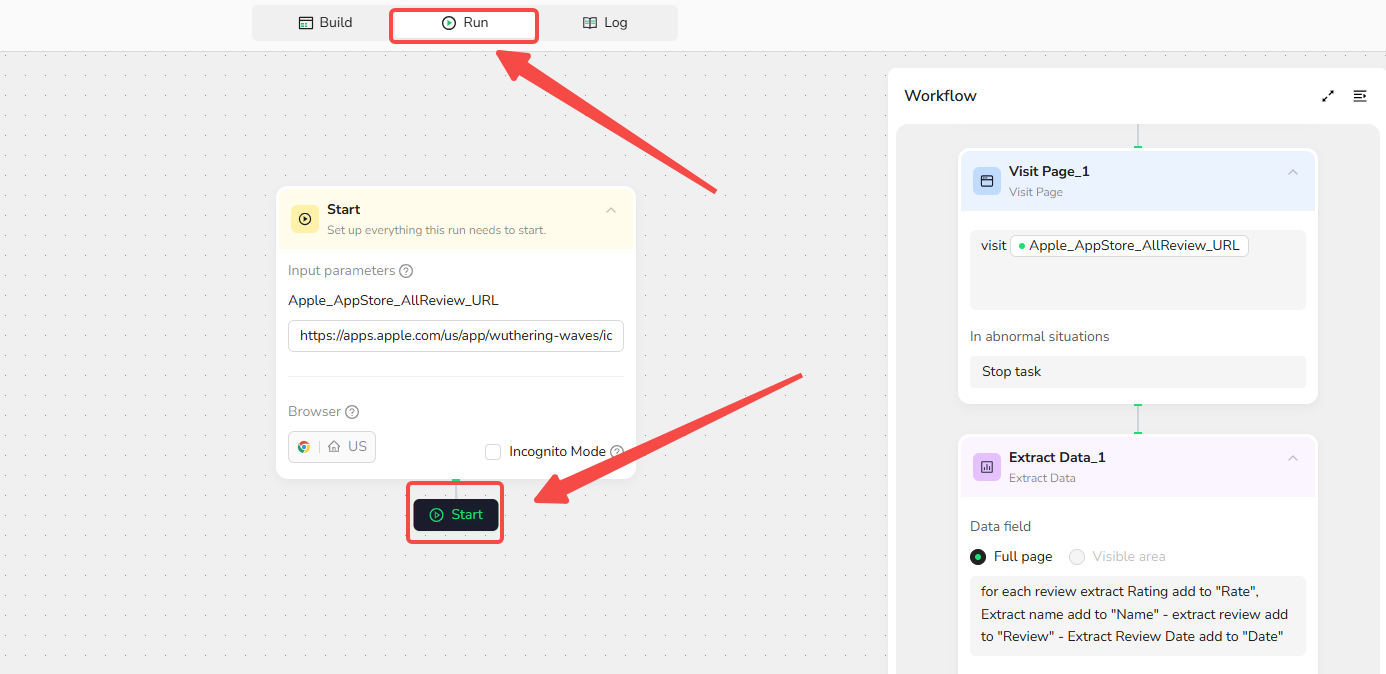Expand the Workflow panel to fullscreen

point(1328,96)
